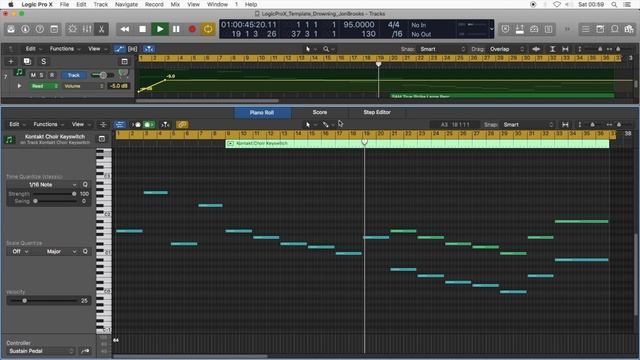
Task: Stop playback
Action: click(x=142, y=29)
